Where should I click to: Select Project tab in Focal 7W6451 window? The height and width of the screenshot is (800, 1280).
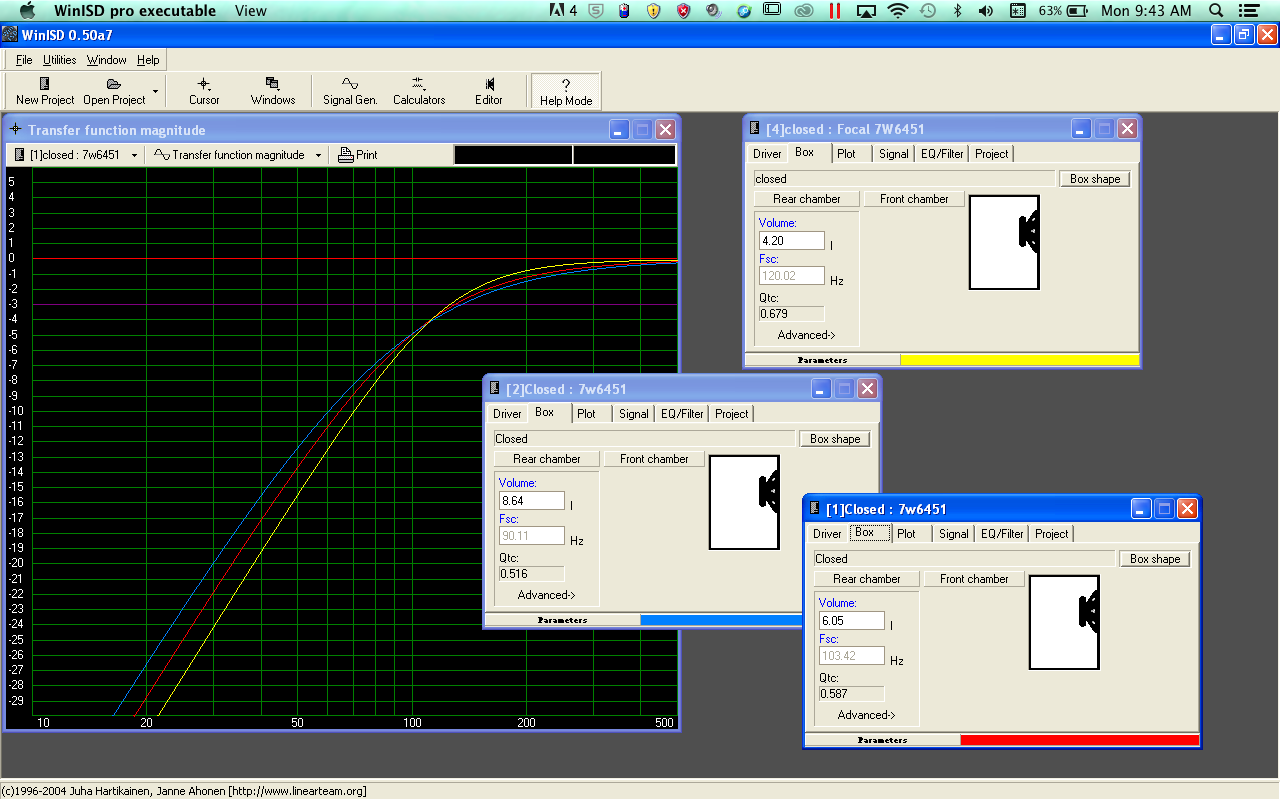click(992, 154)
